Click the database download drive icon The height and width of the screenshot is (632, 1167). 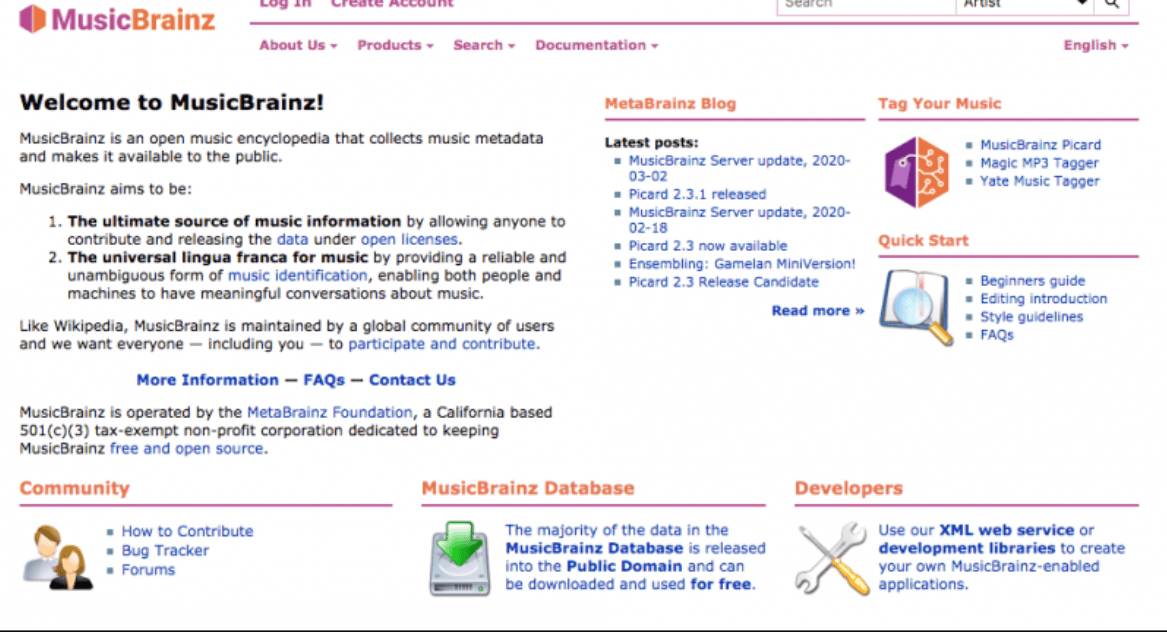(x=459, y=558)
